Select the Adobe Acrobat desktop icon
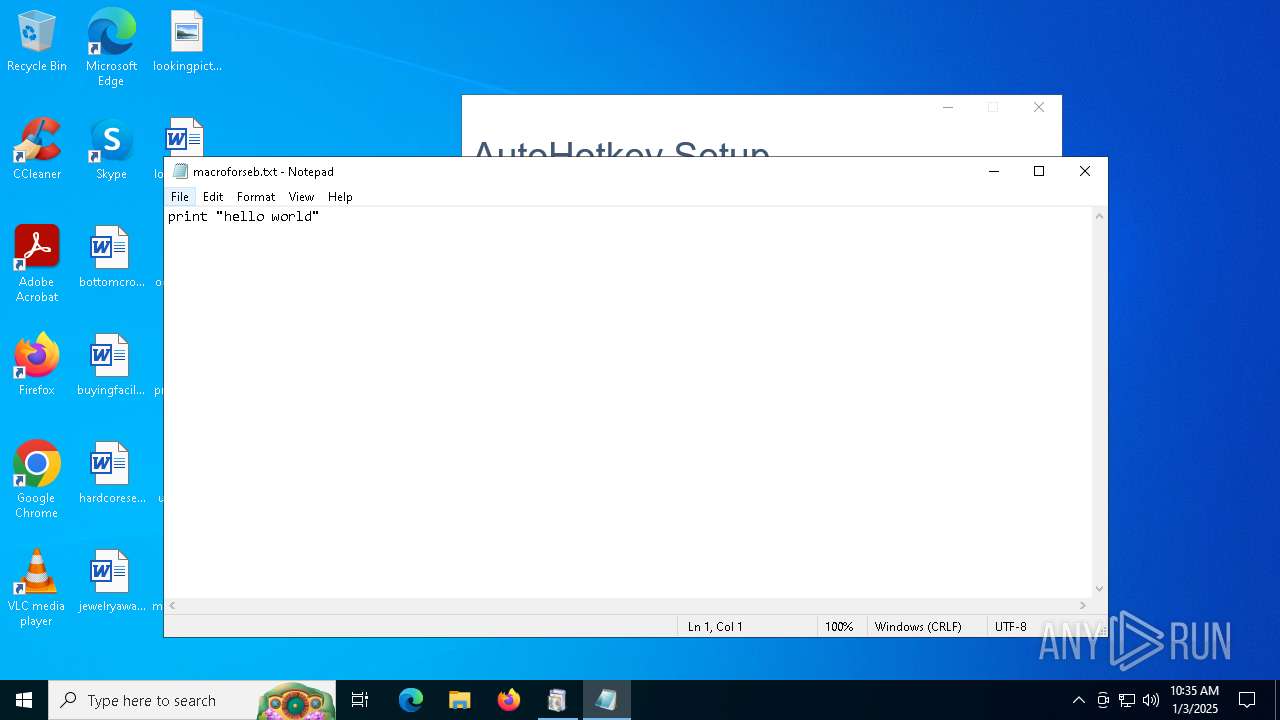 coord(37,264)
